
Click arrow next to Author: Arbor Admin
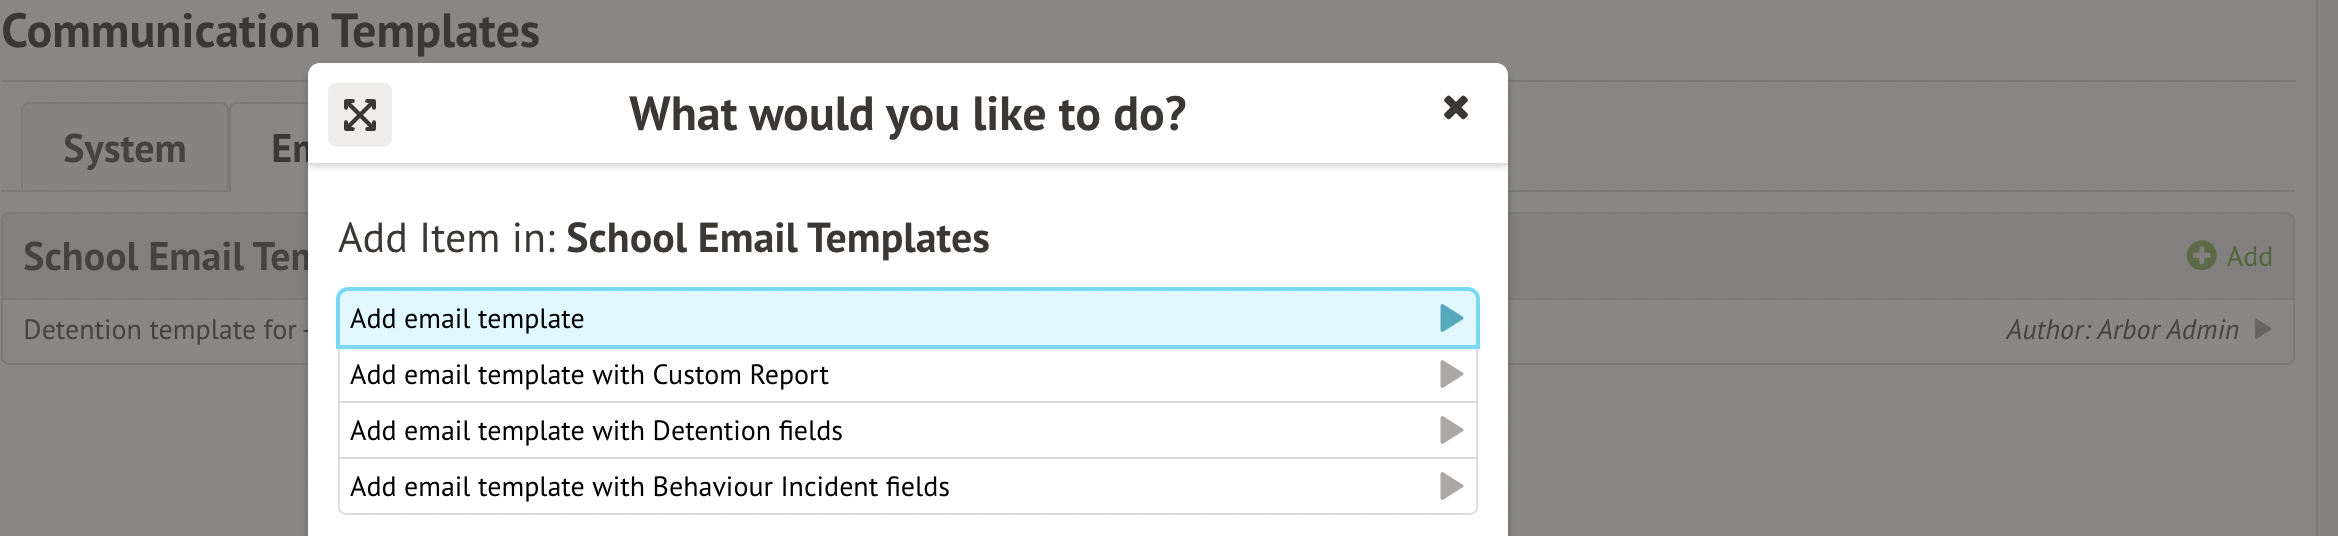click(2264, 329)
